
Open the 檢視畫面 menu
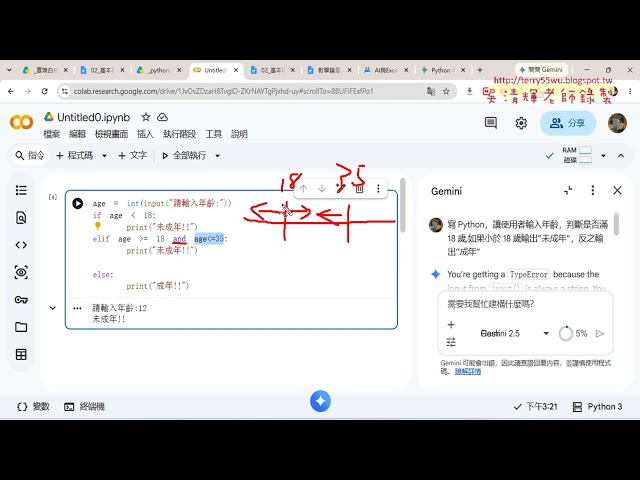click(111, 134)
